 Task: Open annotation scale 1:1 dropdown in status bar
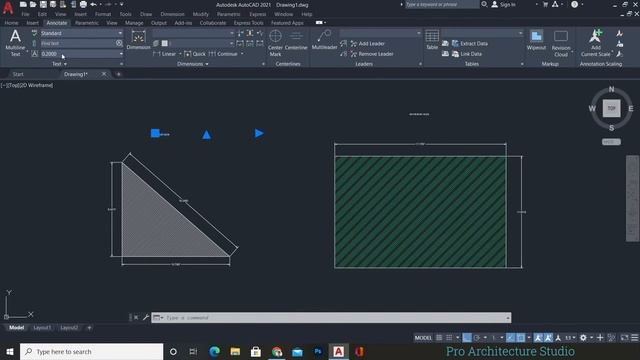pyautogui.click(x=570, y=338)
